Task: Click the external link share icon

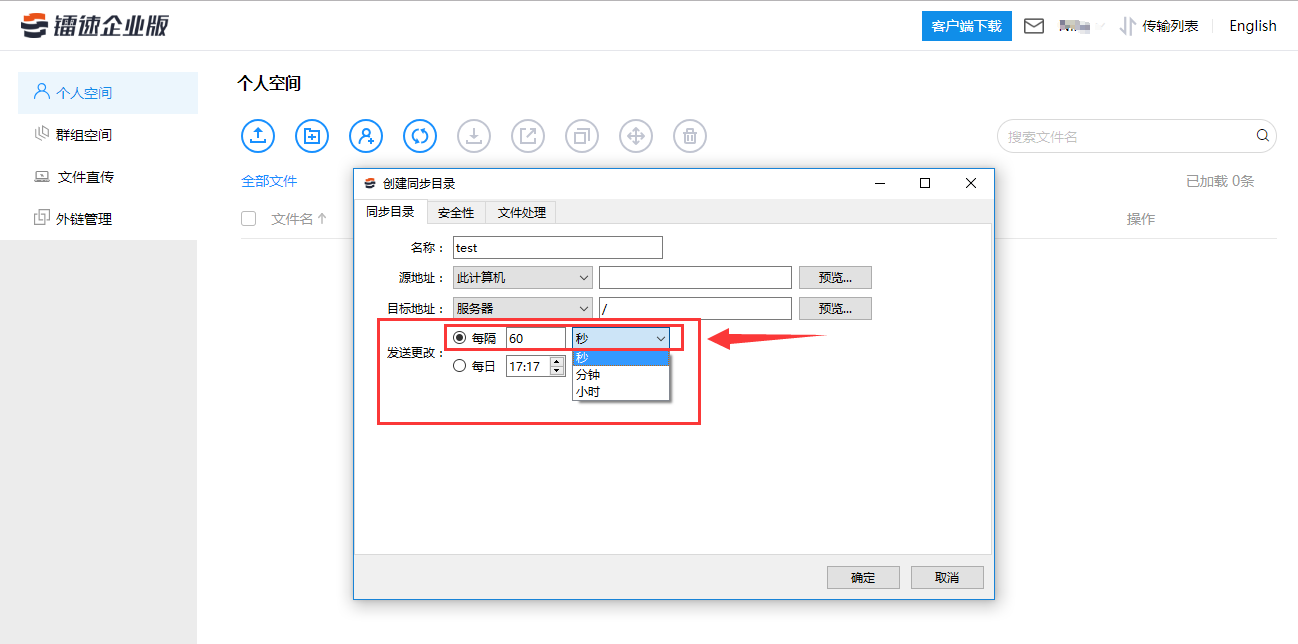Action: tap(527, 136)
